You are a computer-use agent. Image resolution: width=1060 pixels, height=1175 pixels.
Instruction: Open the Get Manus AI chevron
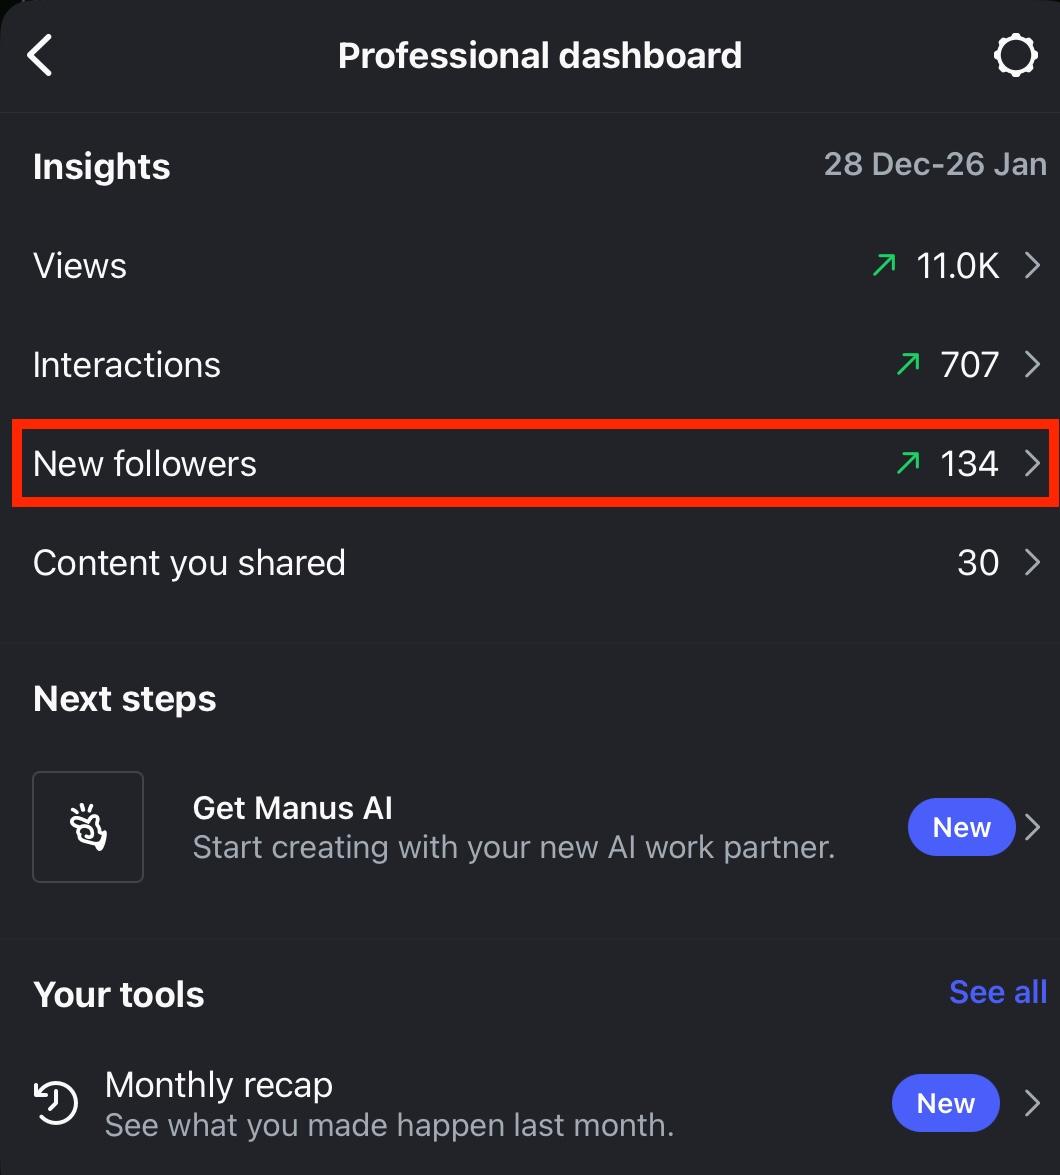point(1033,827)
